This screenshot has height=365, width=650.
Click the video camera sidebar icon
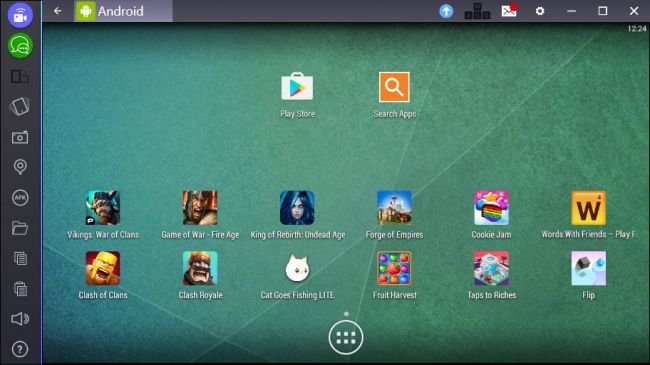point(20,15)
